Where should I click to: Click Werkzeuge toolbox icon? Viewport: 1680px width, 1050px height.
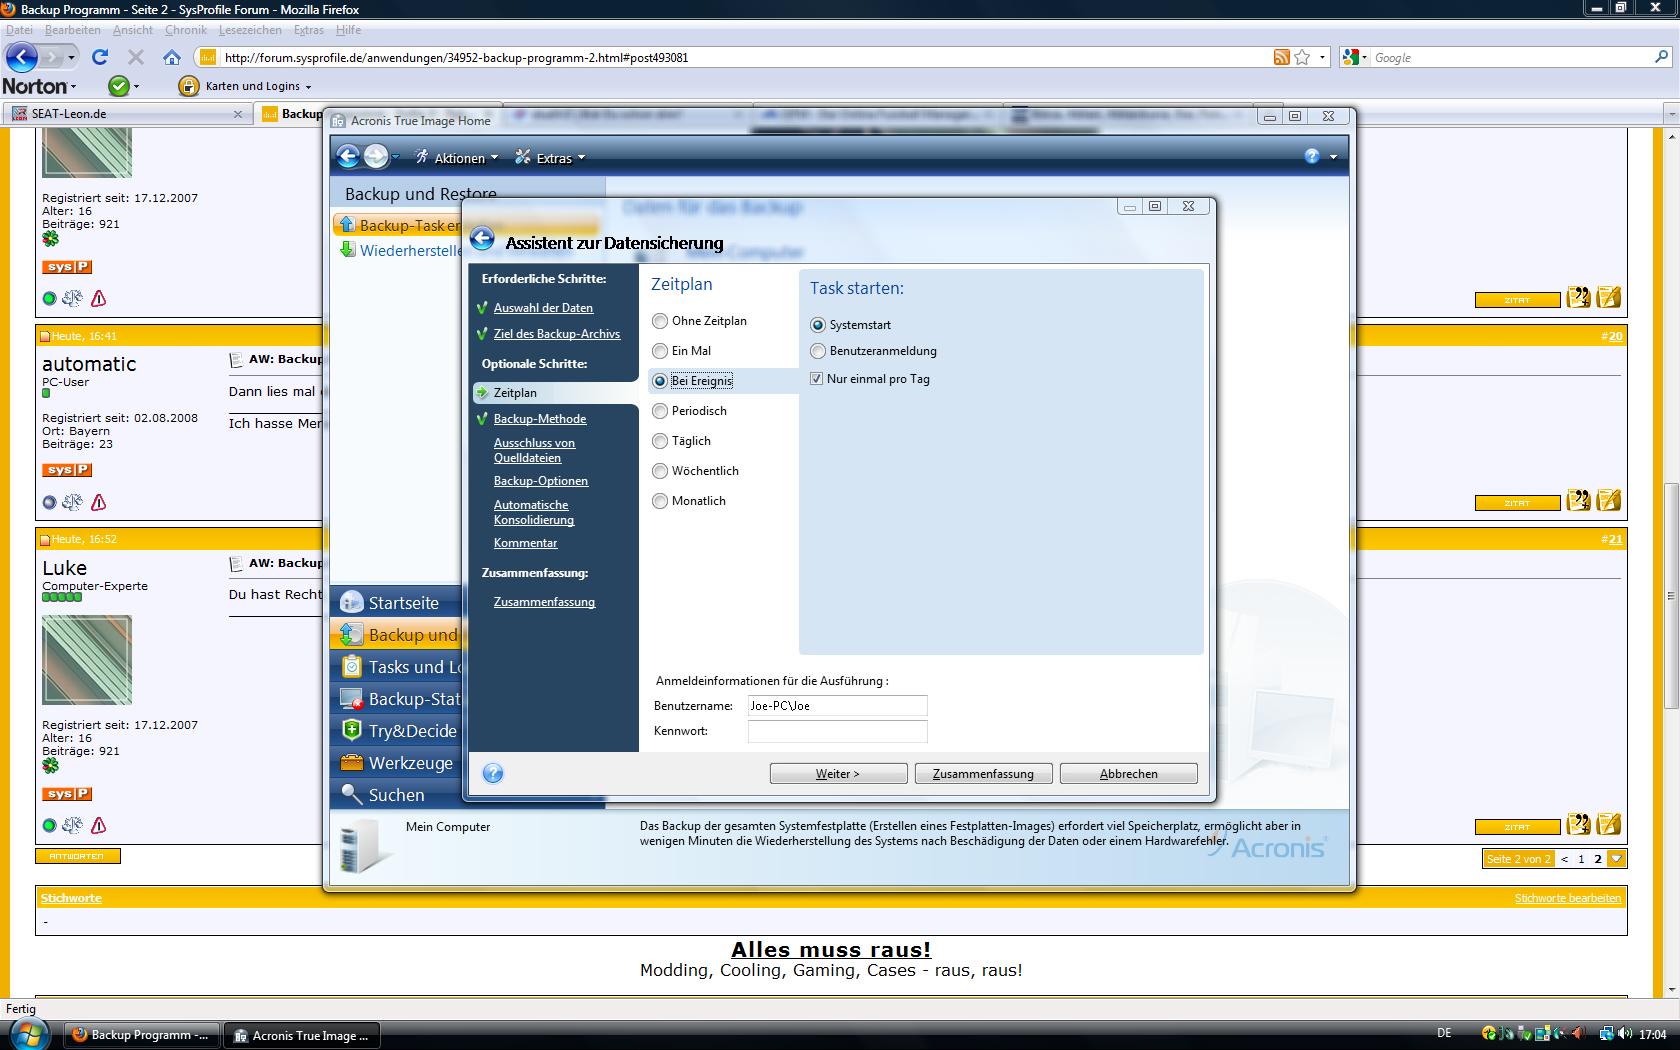tap(351, 762)
